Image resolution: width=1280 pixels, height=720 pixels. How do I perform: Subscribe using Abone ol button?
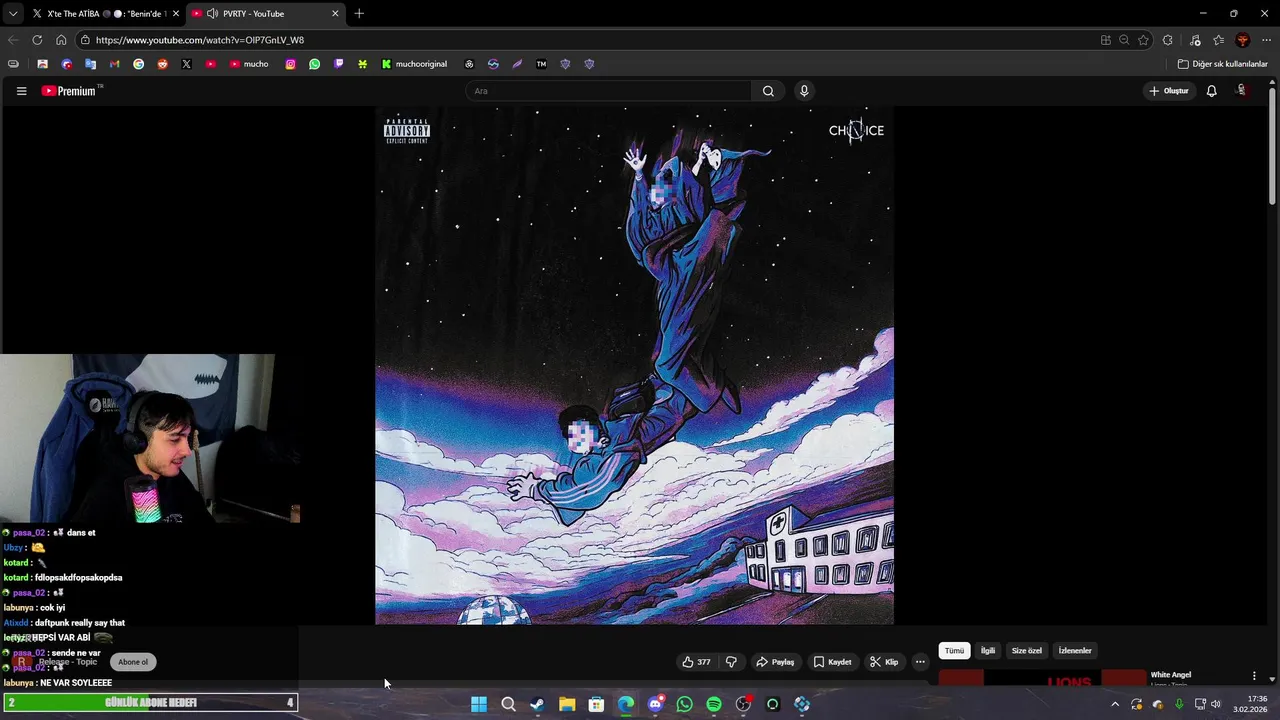(x=133, y=662)
